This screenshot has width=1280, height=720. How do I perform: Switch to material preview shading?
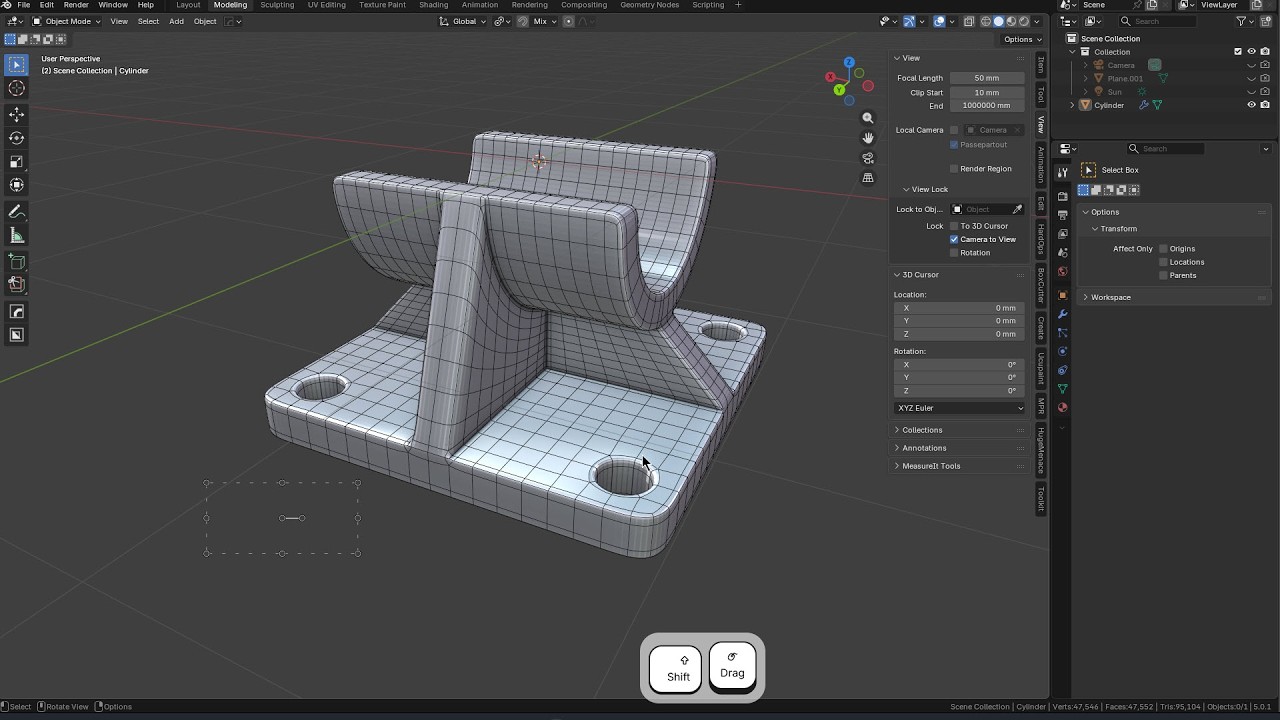[x=1011, y=21]
